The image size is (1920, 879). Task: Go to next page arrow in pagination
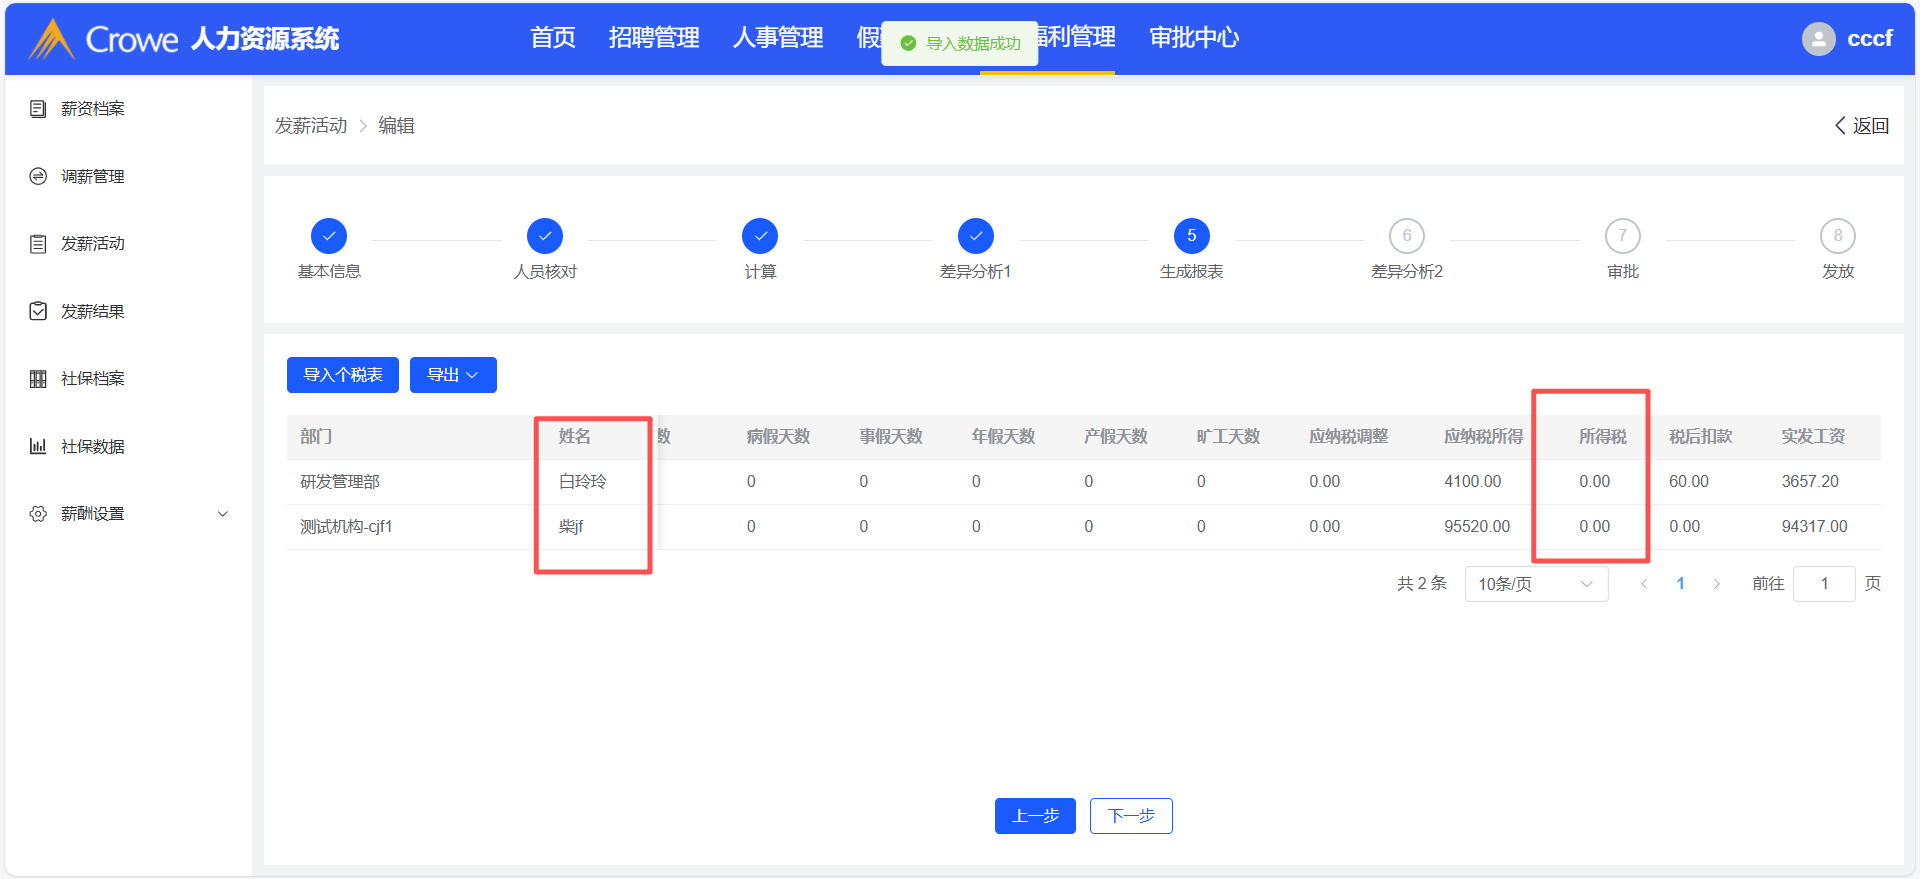[x=1717, y=584]
